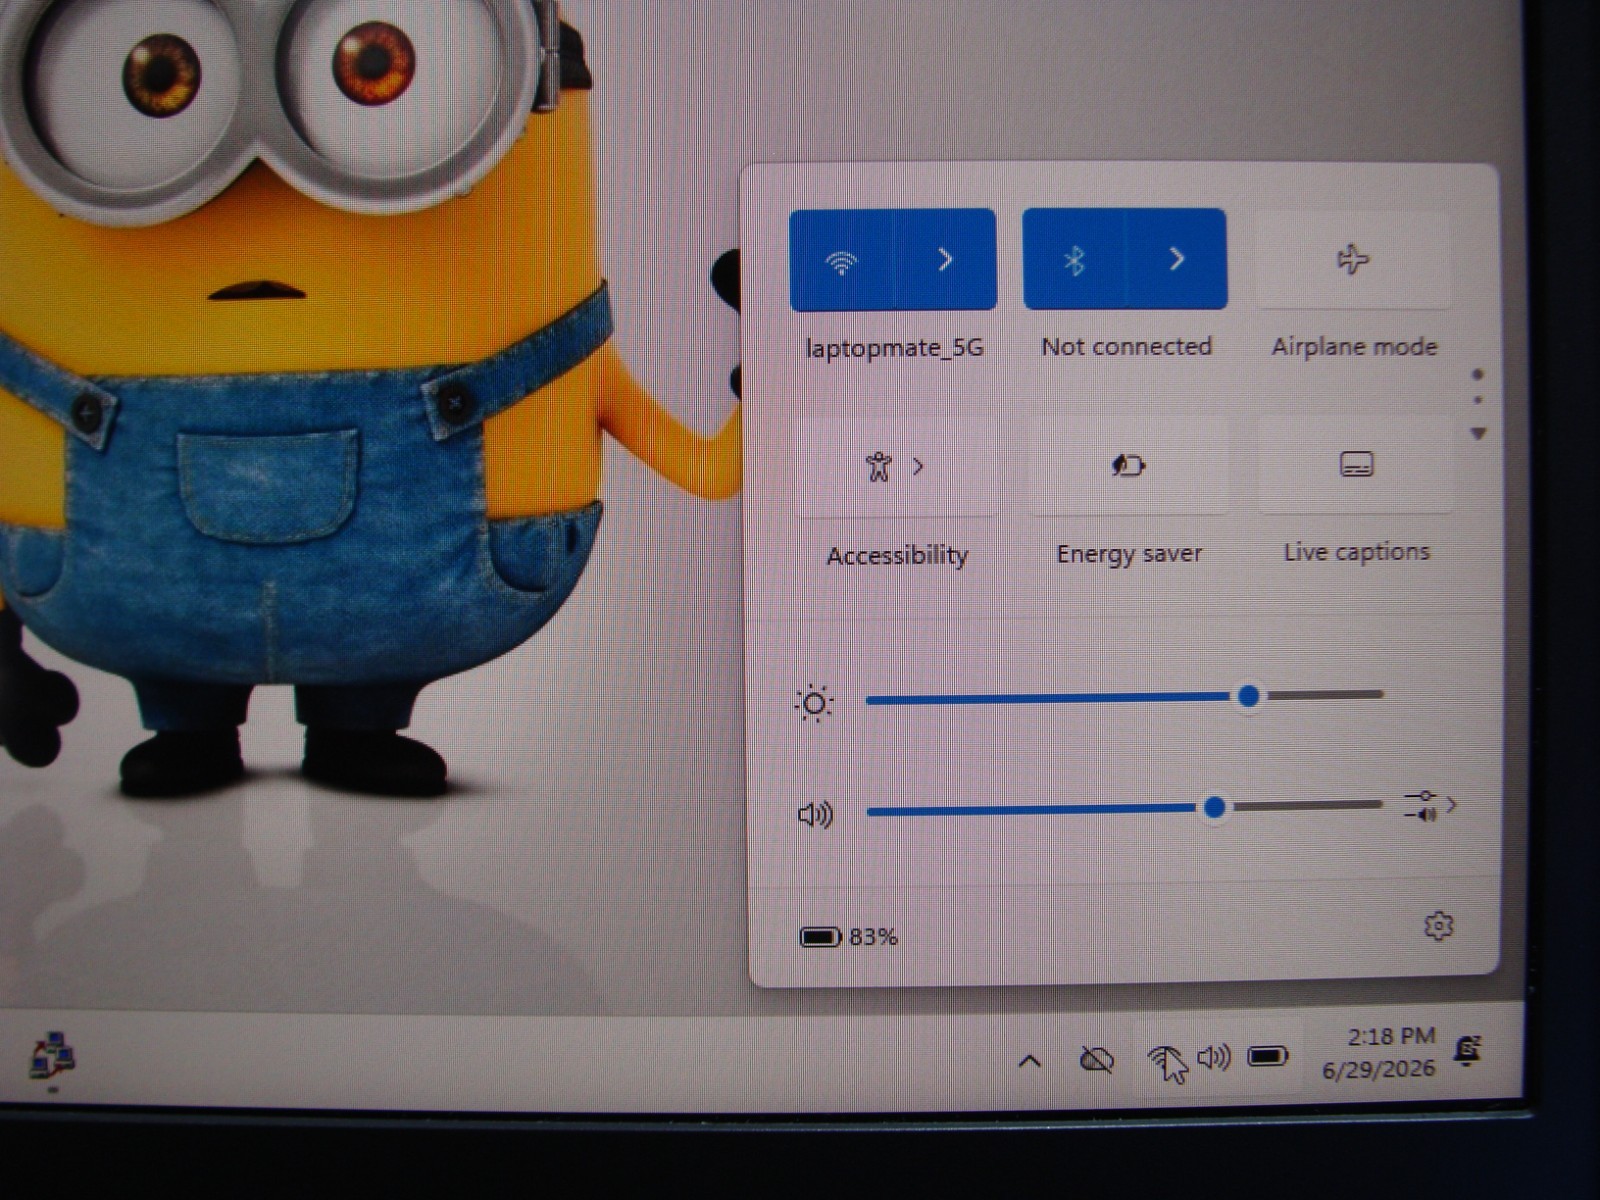1600x1200 pixels.
Task: Click the volume slider handle
Action: 1214,807
